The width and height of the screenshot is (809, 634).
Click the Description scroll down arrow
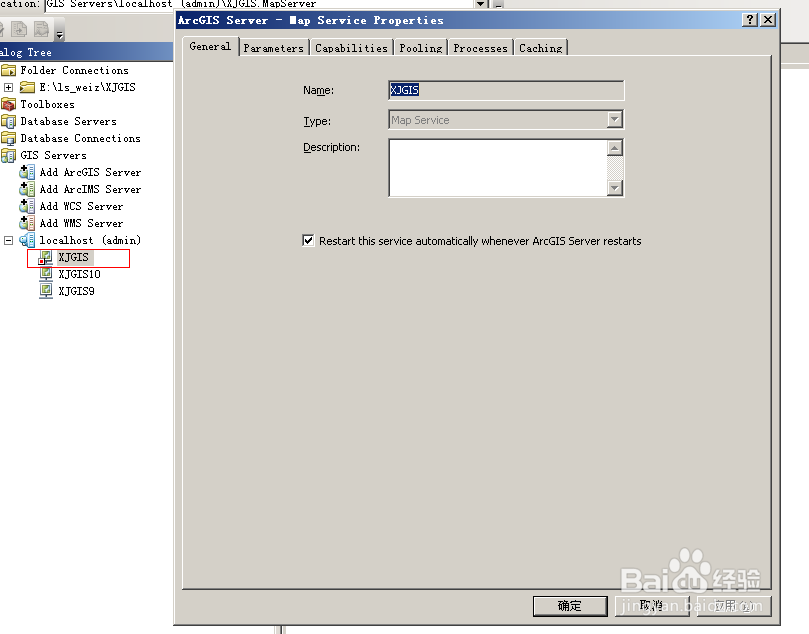click(x=614, y=187)
